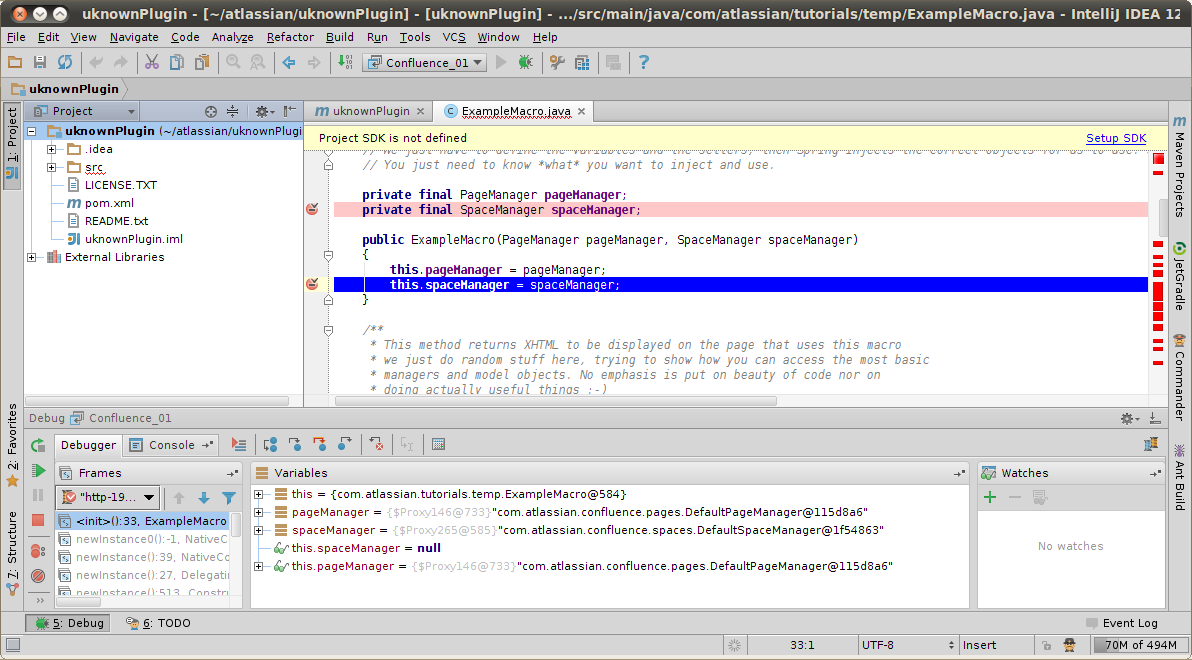Screen dimensions: 1192x660
Task: Click the Cut scissors toolbar icon
Action: tap(152, 62)
